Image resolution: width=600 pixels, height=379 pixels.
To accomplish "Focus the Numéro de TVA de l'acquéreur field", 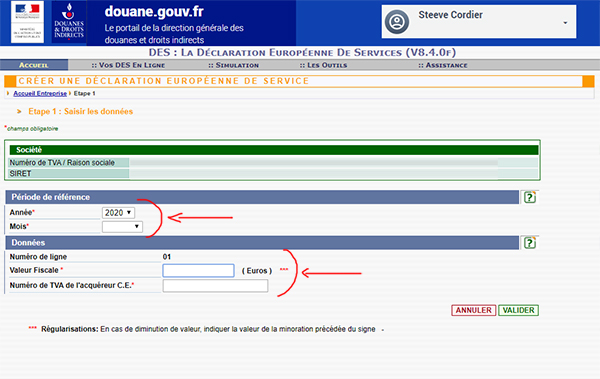I will click(215, 286).
